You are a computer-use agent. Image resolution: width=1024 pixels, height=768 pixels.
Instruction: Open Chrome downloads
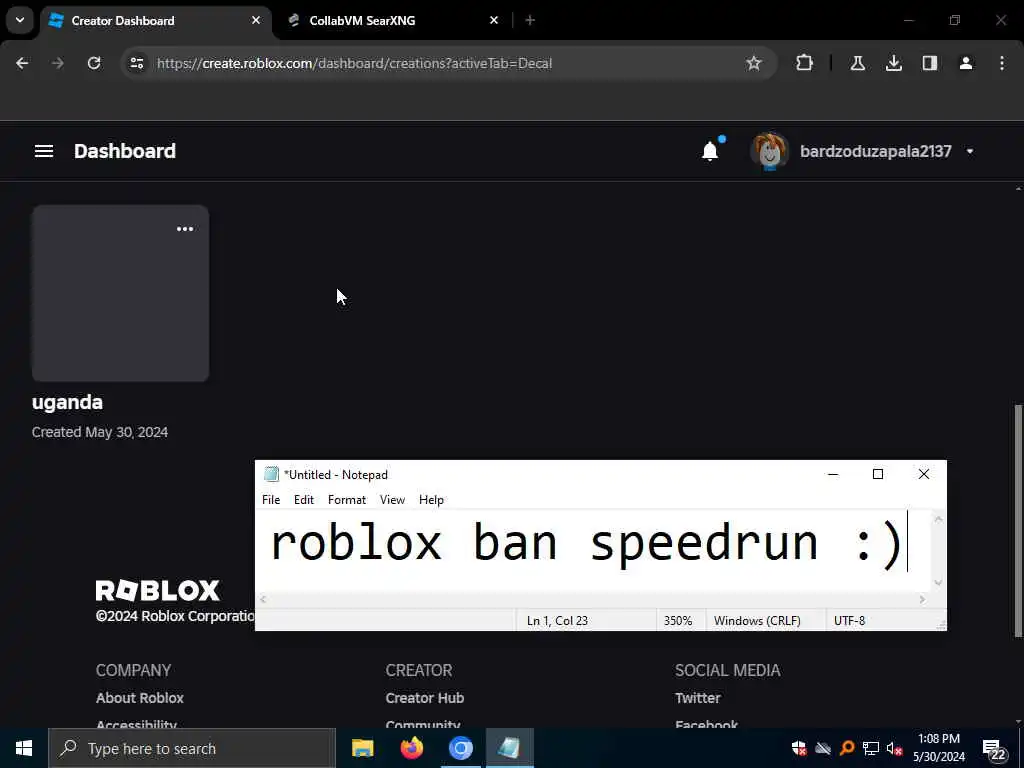(x=893, y=63)
